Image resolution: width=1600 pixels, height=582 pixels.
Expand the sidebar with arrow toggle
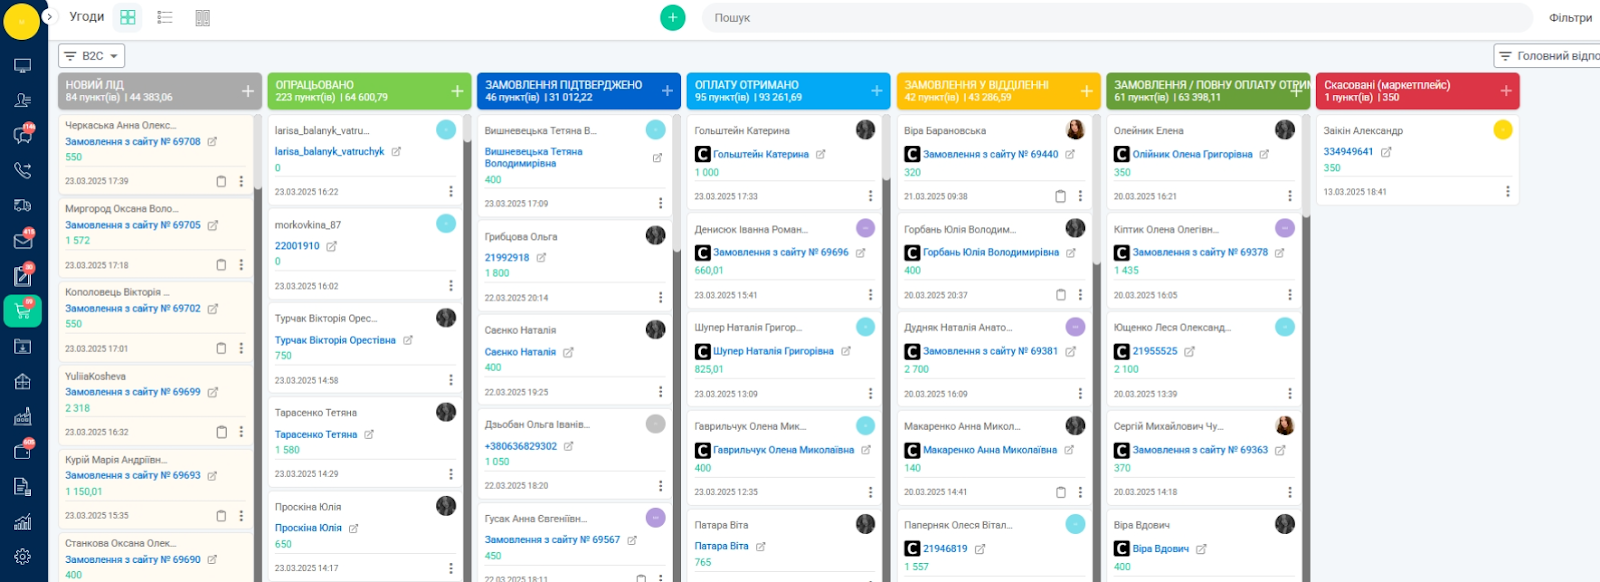pos(49,17)
